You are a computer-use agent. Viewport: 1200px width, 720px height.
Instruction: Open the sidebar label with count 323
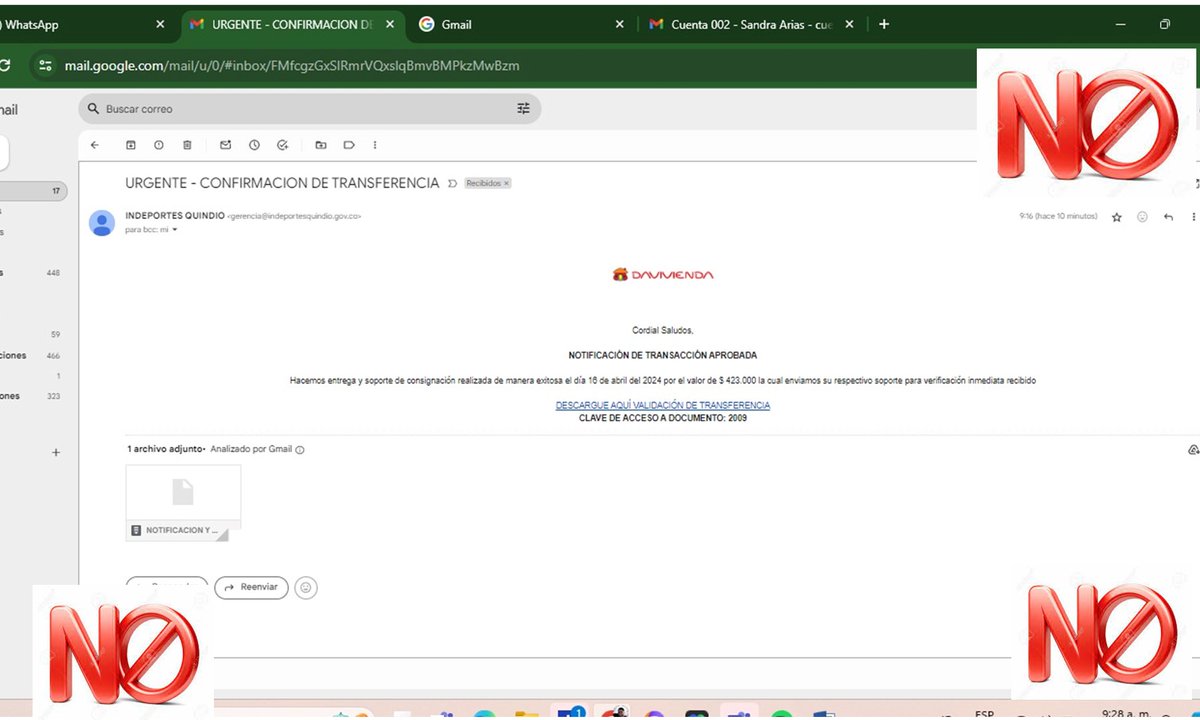point(33,397)
